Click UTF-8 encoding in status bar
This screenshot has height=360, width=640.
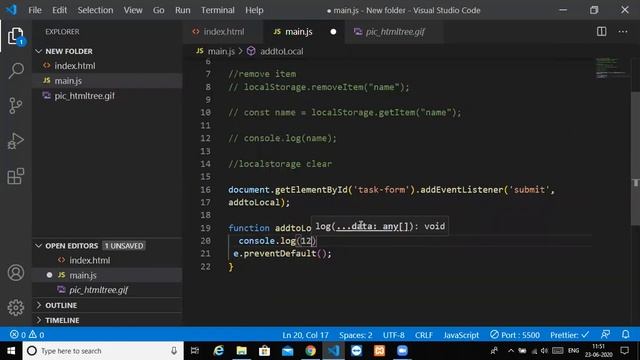(x=393, y=335)
